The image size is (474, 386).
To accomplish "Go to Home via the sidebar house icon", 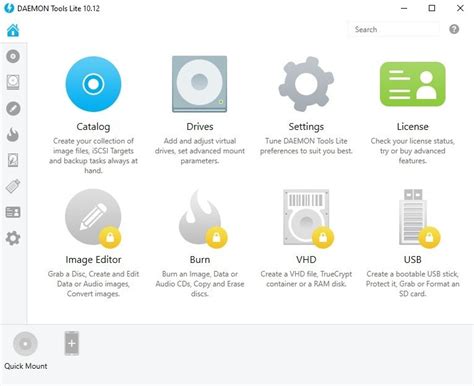I will [13, 30].
